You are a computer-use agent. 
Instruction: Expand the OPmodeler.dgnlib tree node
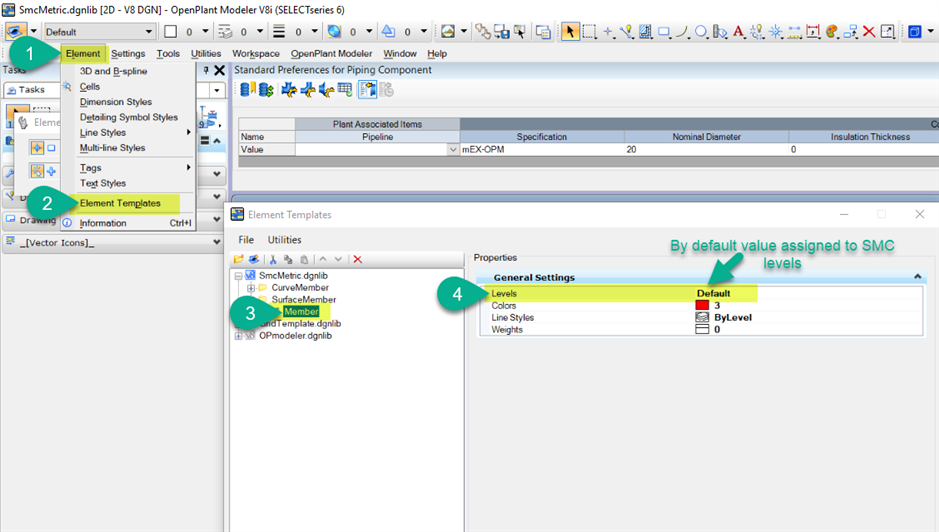(x=238, y=336)
